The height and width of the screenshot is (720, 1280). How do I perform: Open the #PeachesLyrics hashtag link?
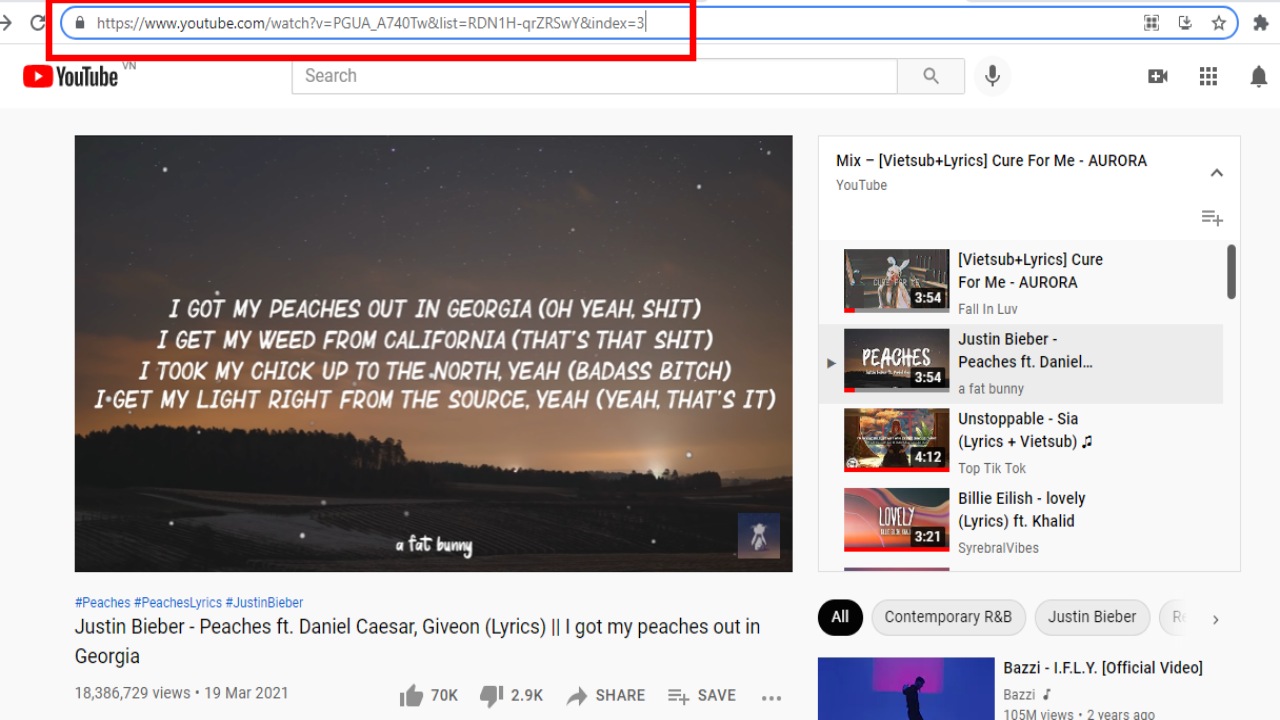click(178, 603)
